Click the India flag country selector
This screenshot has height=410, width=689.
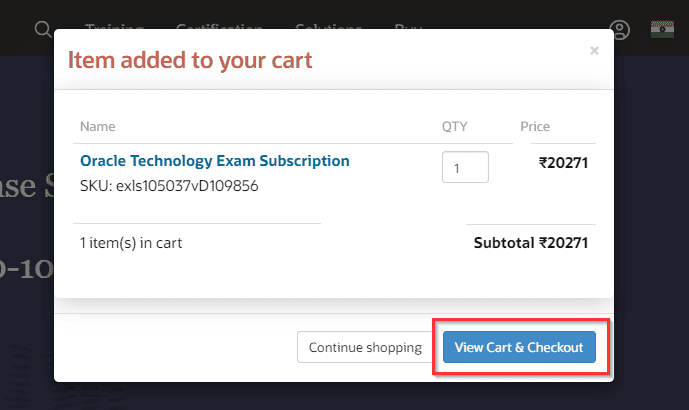click(663, 29)
